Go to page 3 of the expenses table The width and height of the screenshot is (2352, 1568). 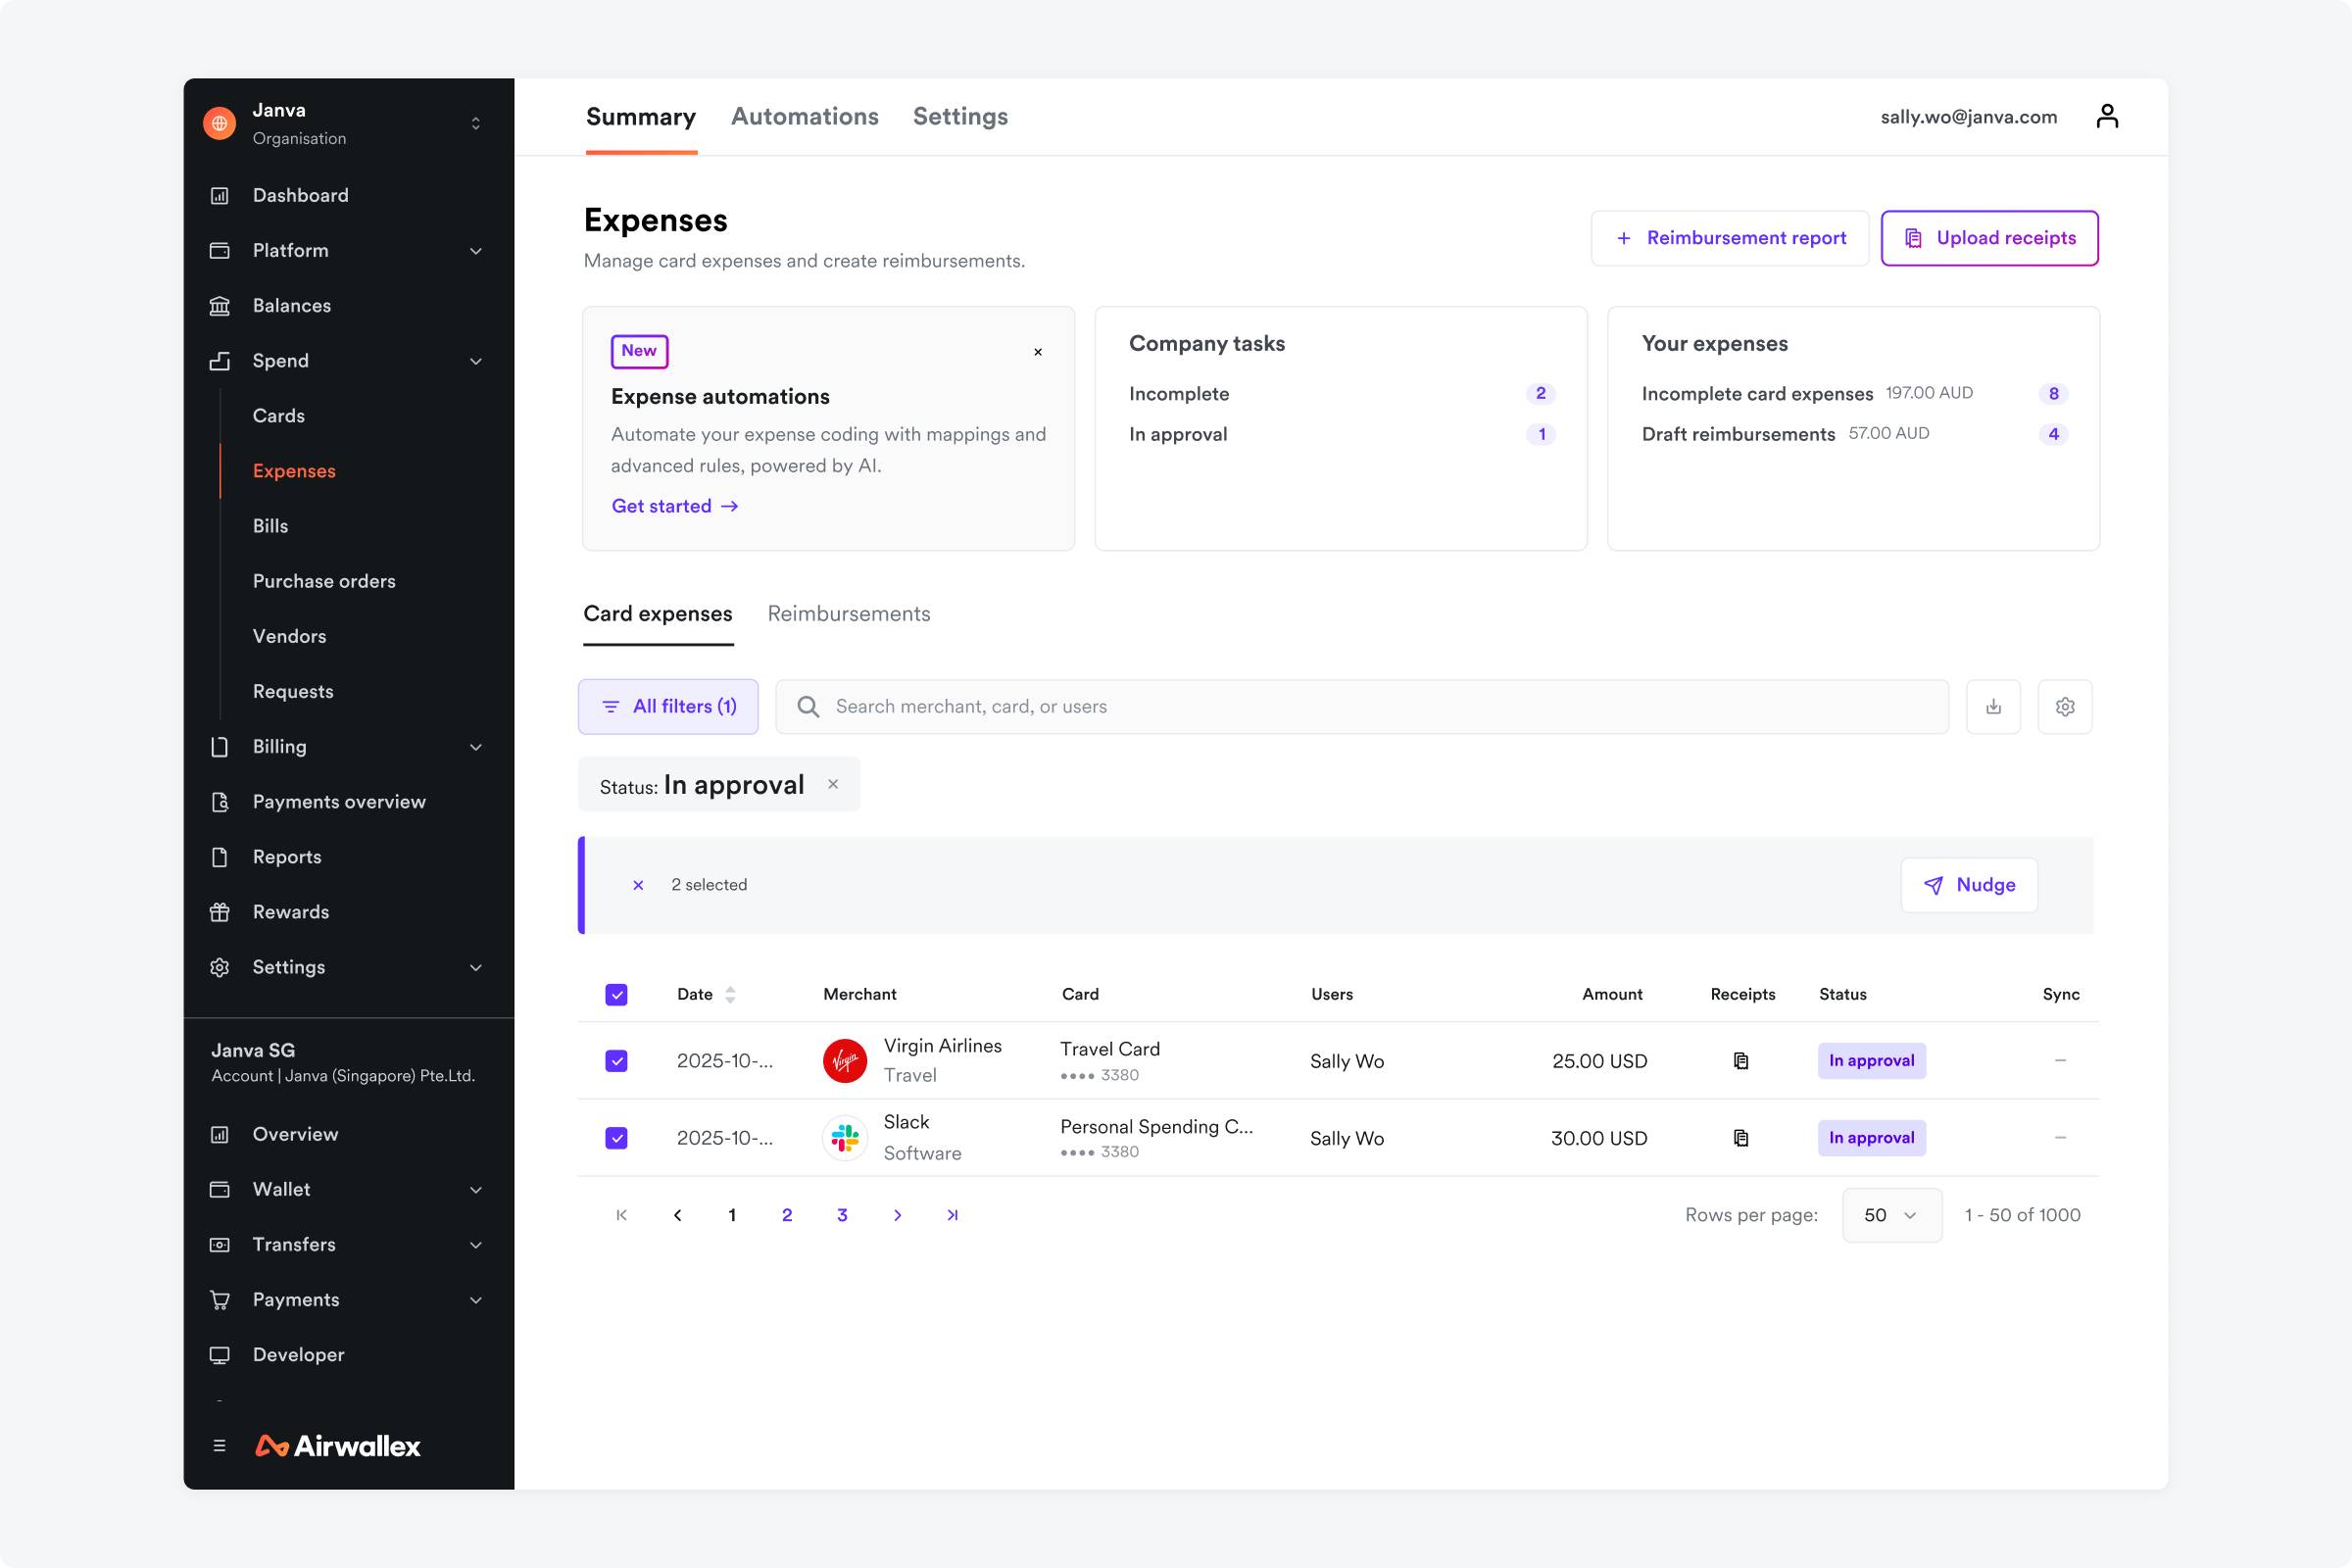pos(841,1214)
